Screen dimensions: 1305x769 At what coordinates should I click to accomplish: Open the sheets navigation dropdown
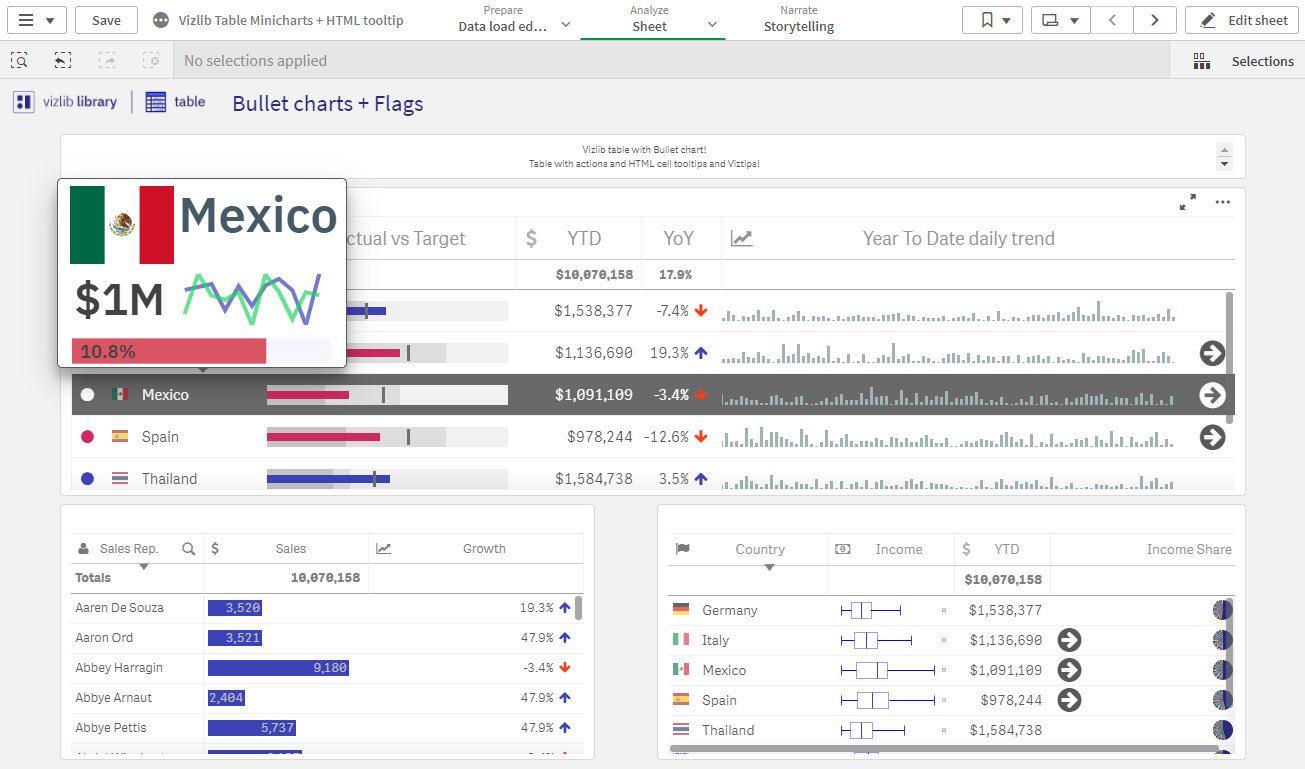pyautogui.click(x=1072, y=19)
